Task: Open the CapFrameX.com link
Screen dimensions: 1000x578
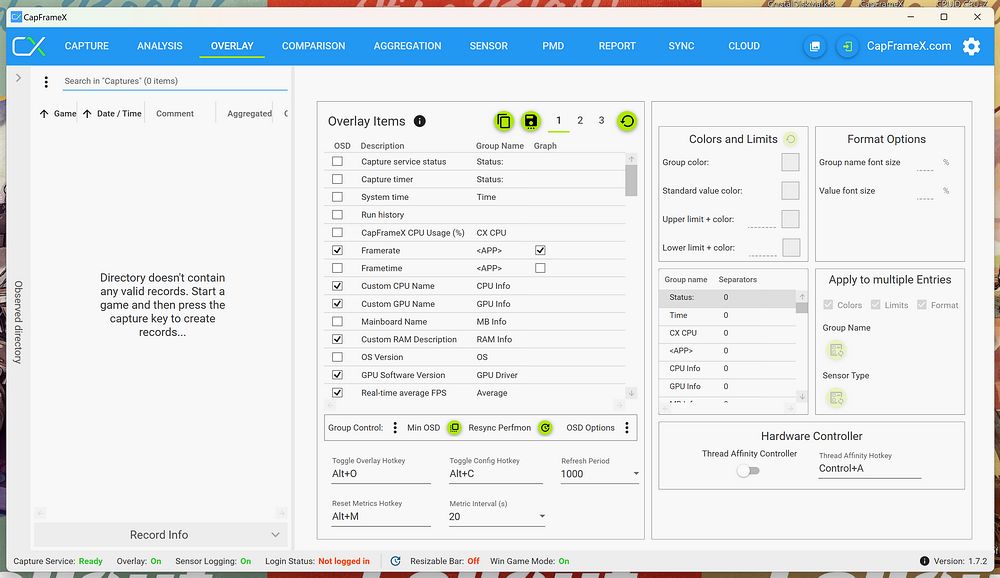Action: (908, 46)
